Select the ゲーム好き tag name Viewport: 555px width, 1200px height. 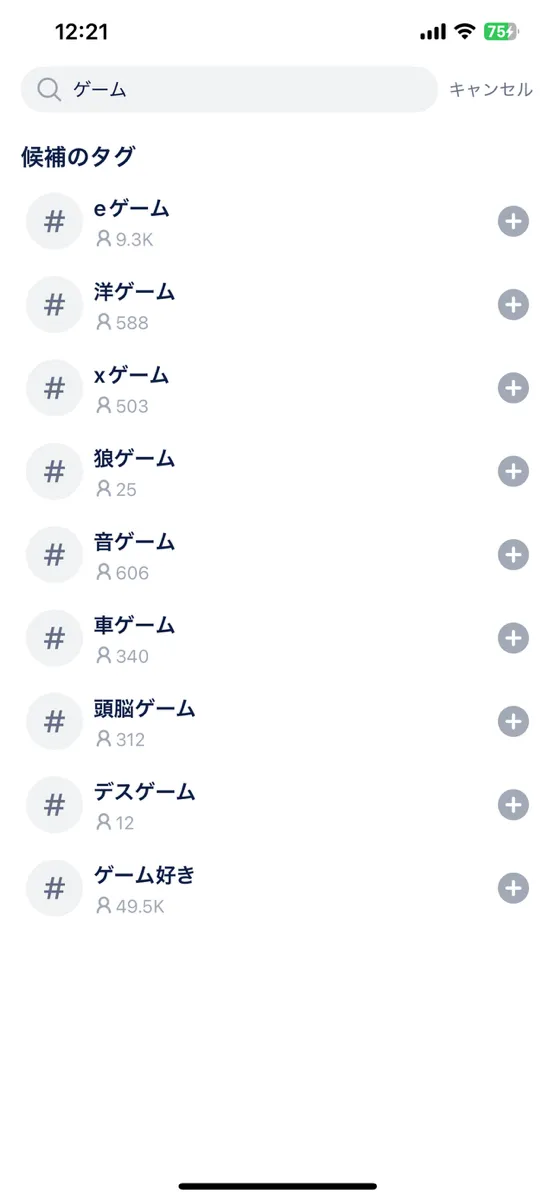point(145,875)
